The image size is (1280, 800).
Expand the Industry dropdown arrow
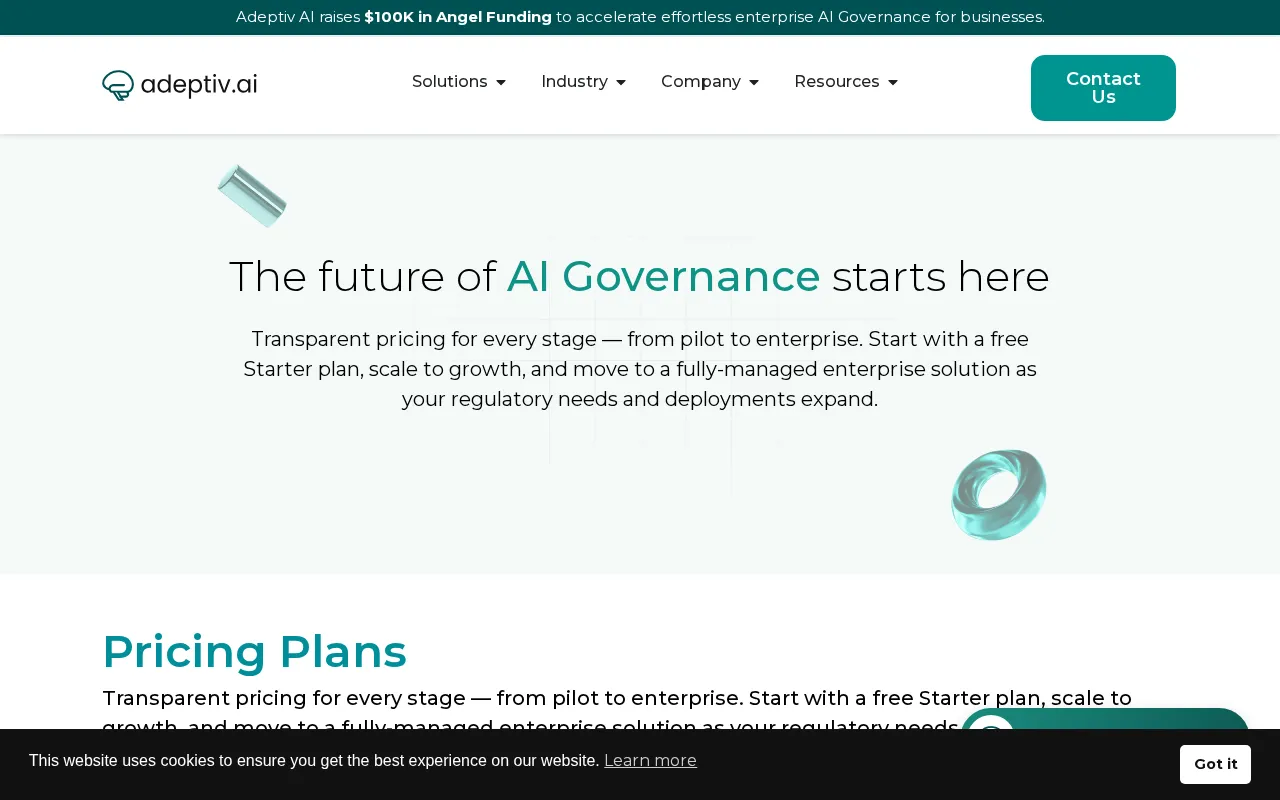(x=621, y=82)
